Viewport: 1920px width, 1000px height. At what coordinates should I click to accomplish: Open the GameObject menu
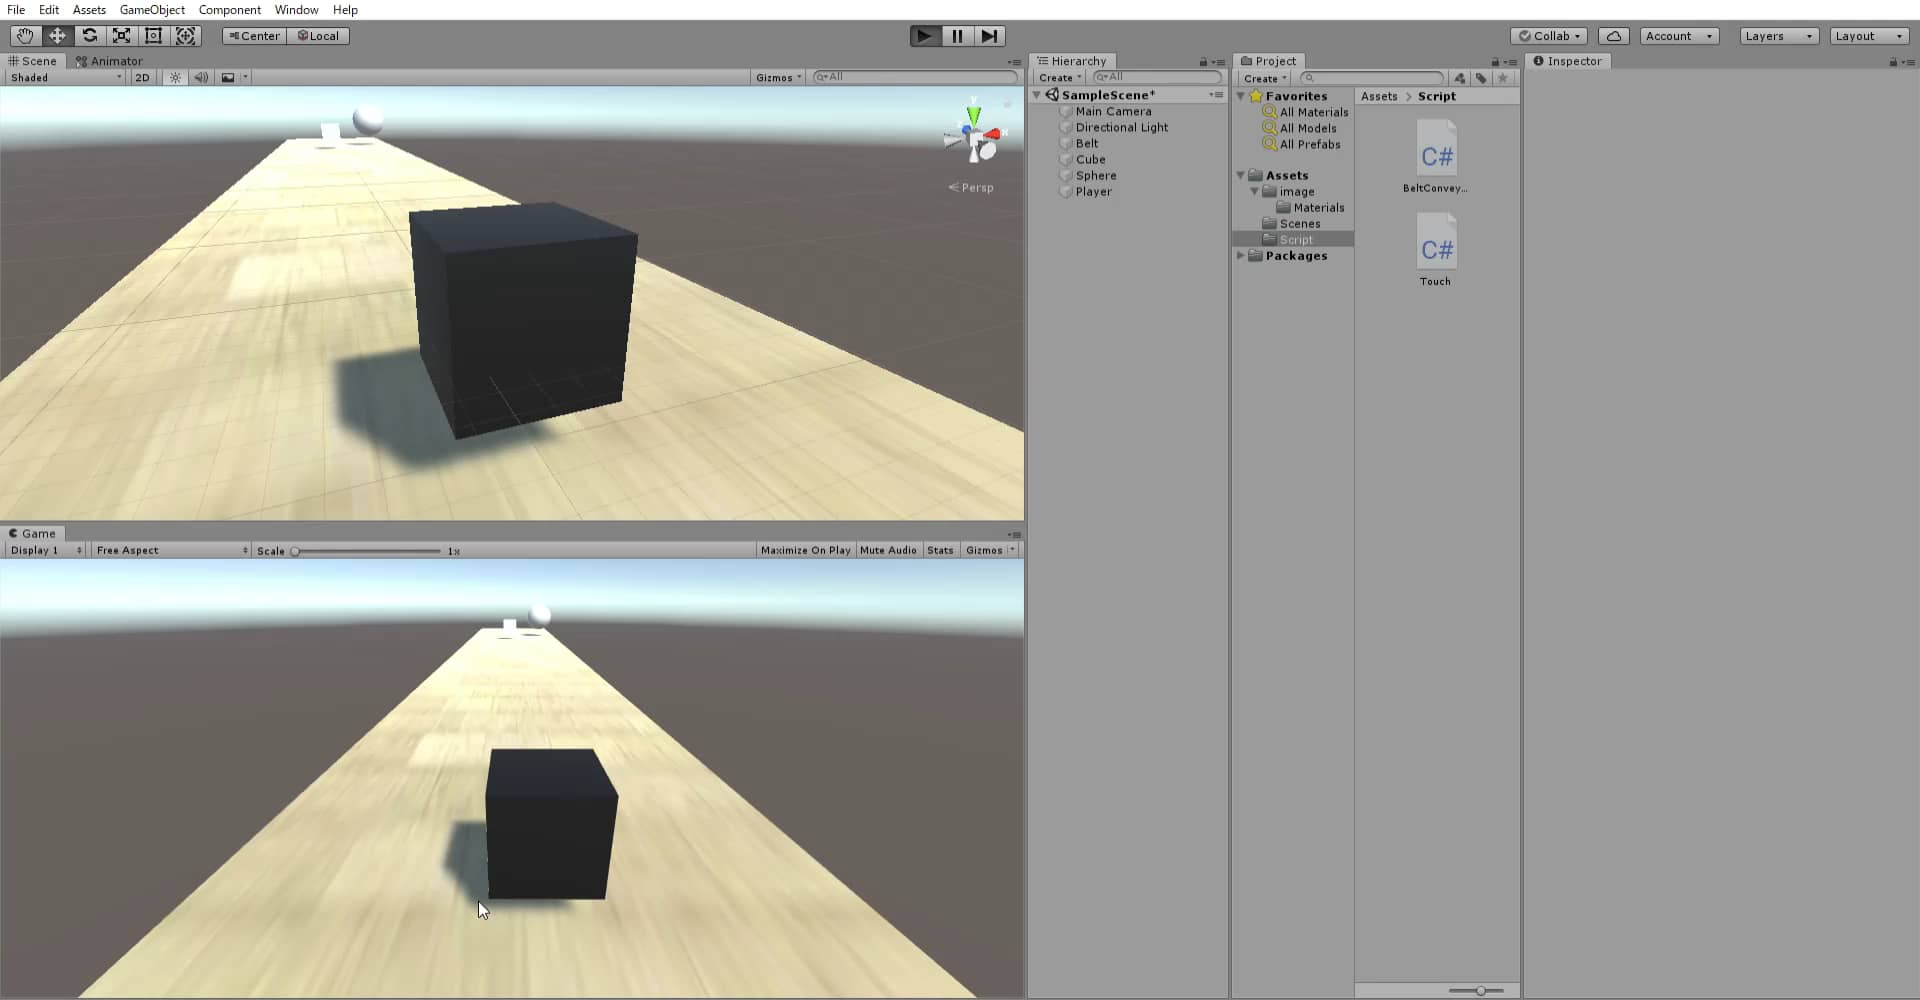(x=151, y=9)
